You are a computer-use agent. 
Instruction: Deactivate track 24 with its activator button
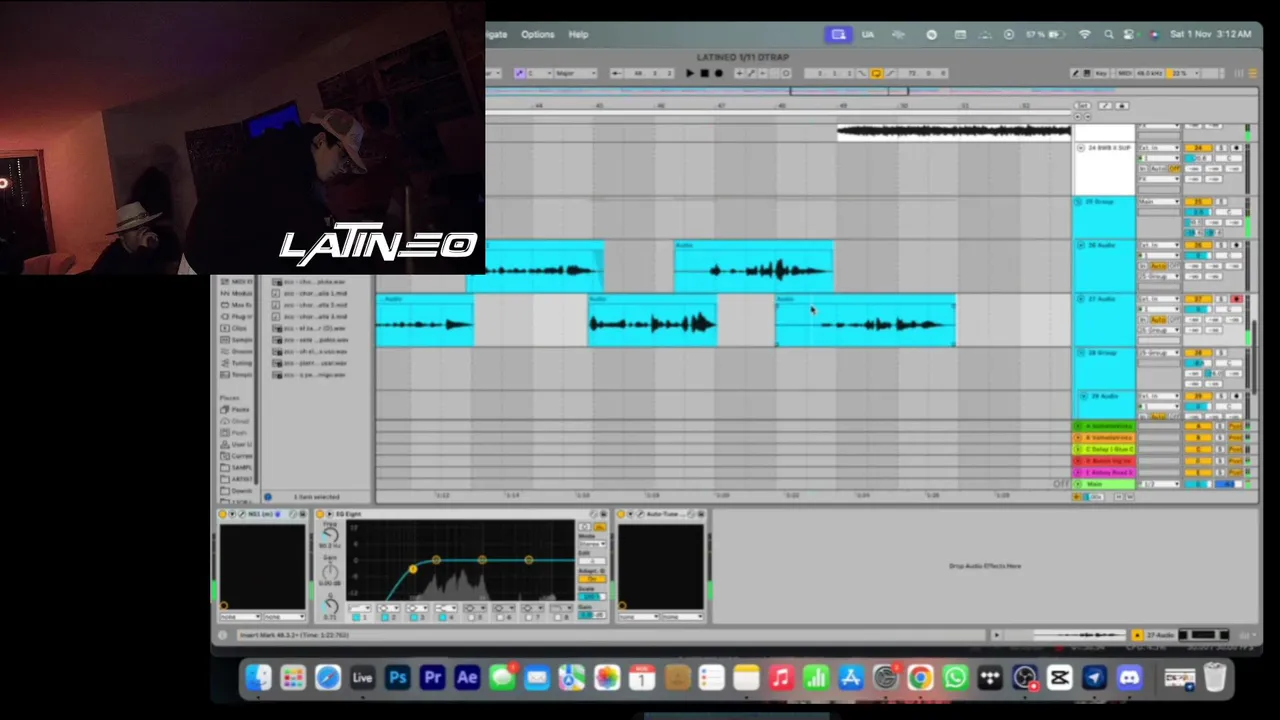pos(1197,148)
